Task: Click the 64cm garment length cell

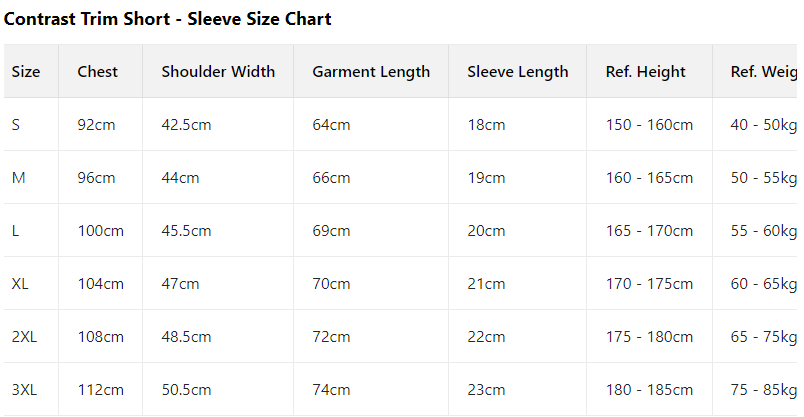Action: pos(331,125)
